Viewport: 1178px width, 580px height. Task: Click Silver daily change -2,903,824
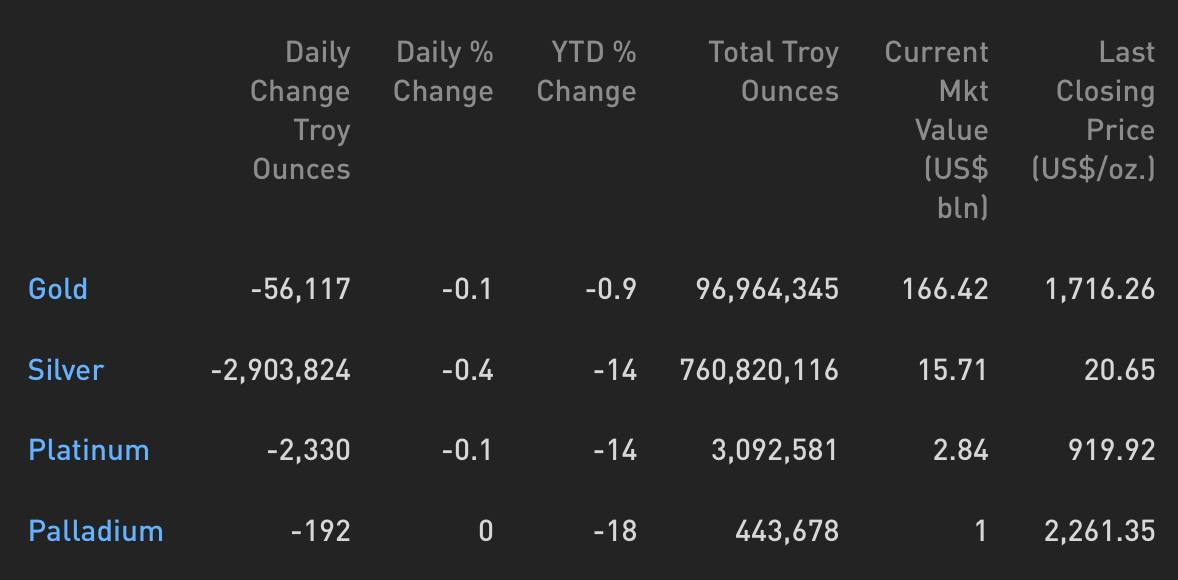[x=281, y=370]
